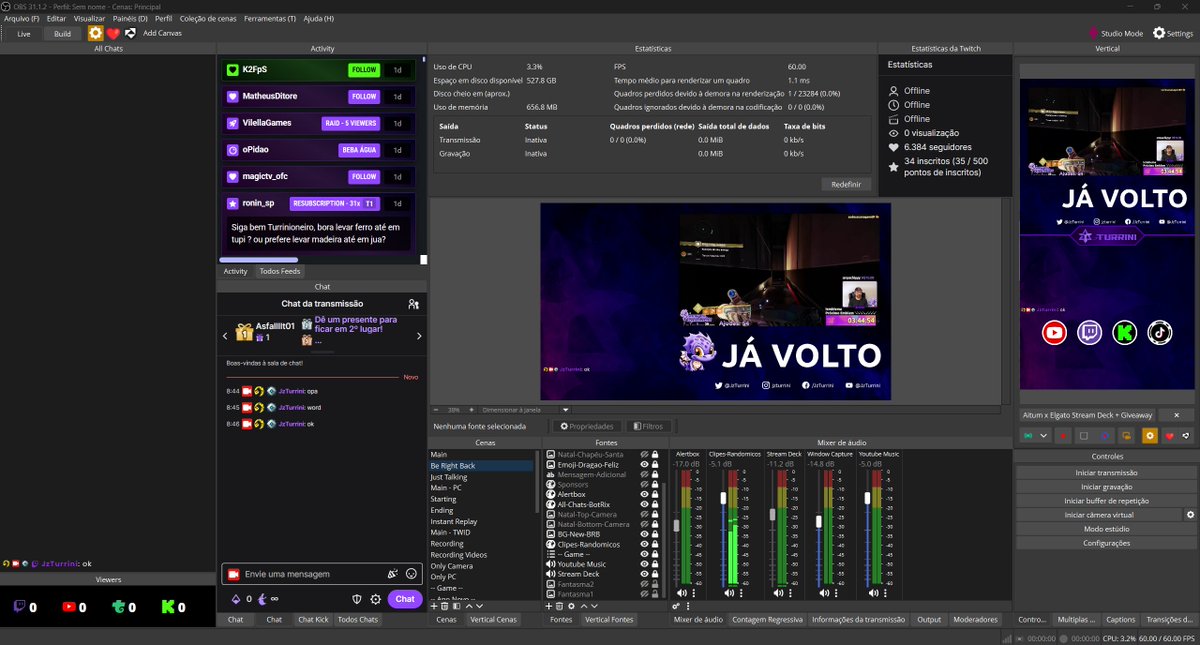This screenshot has width=1200, height=645.
Task: Open the emoji picker in the chat input
Action: point(409,573)
